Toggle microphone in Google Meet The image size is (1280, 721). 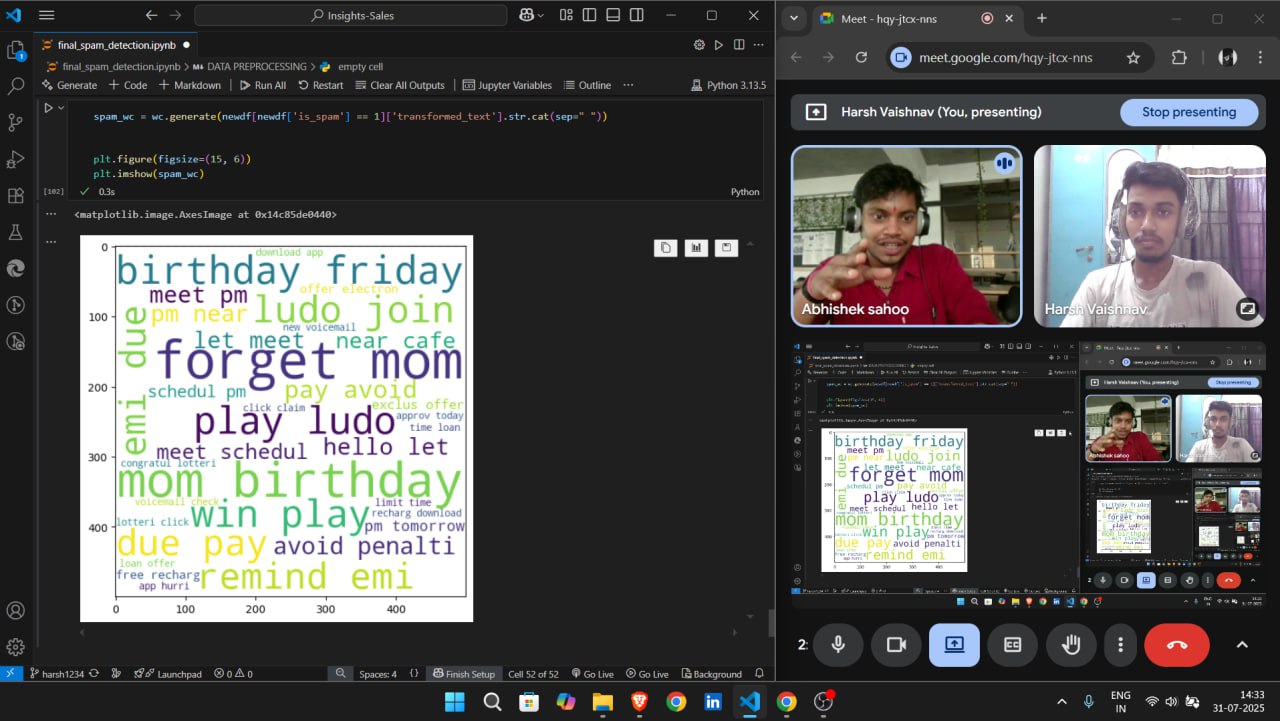838,645
